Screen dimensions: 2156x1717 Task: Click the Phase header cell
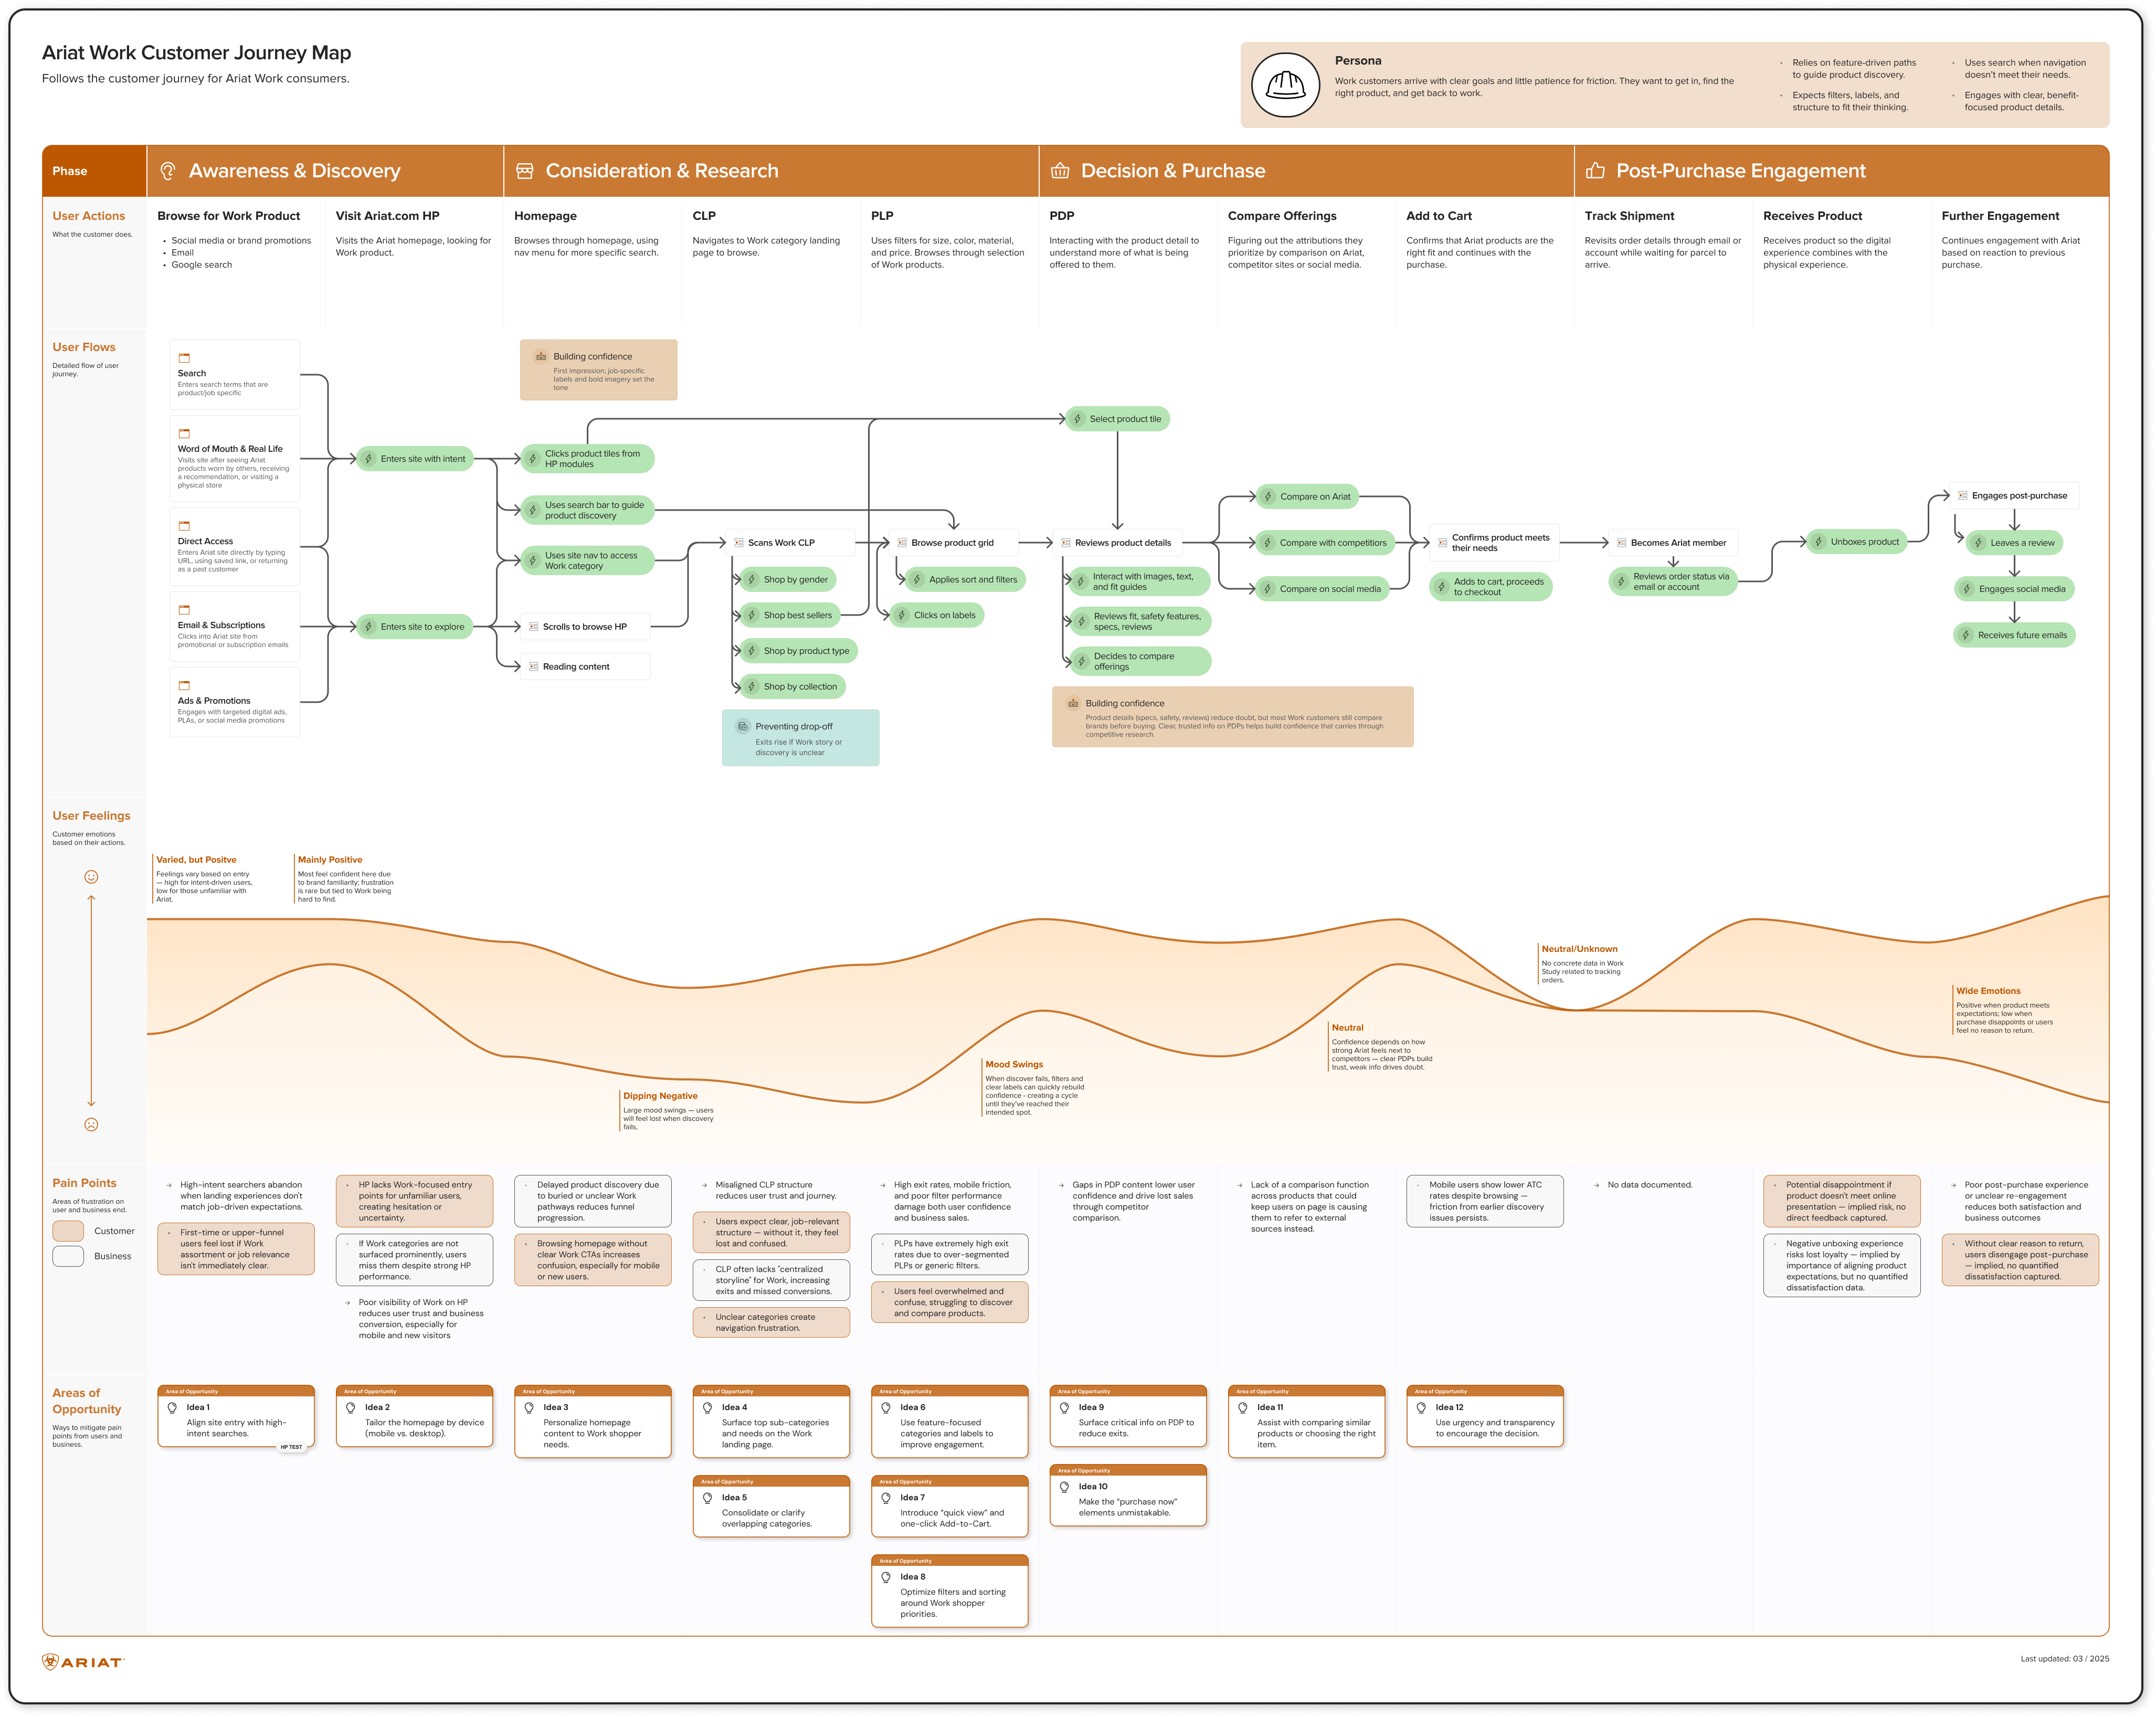point(94,171)
